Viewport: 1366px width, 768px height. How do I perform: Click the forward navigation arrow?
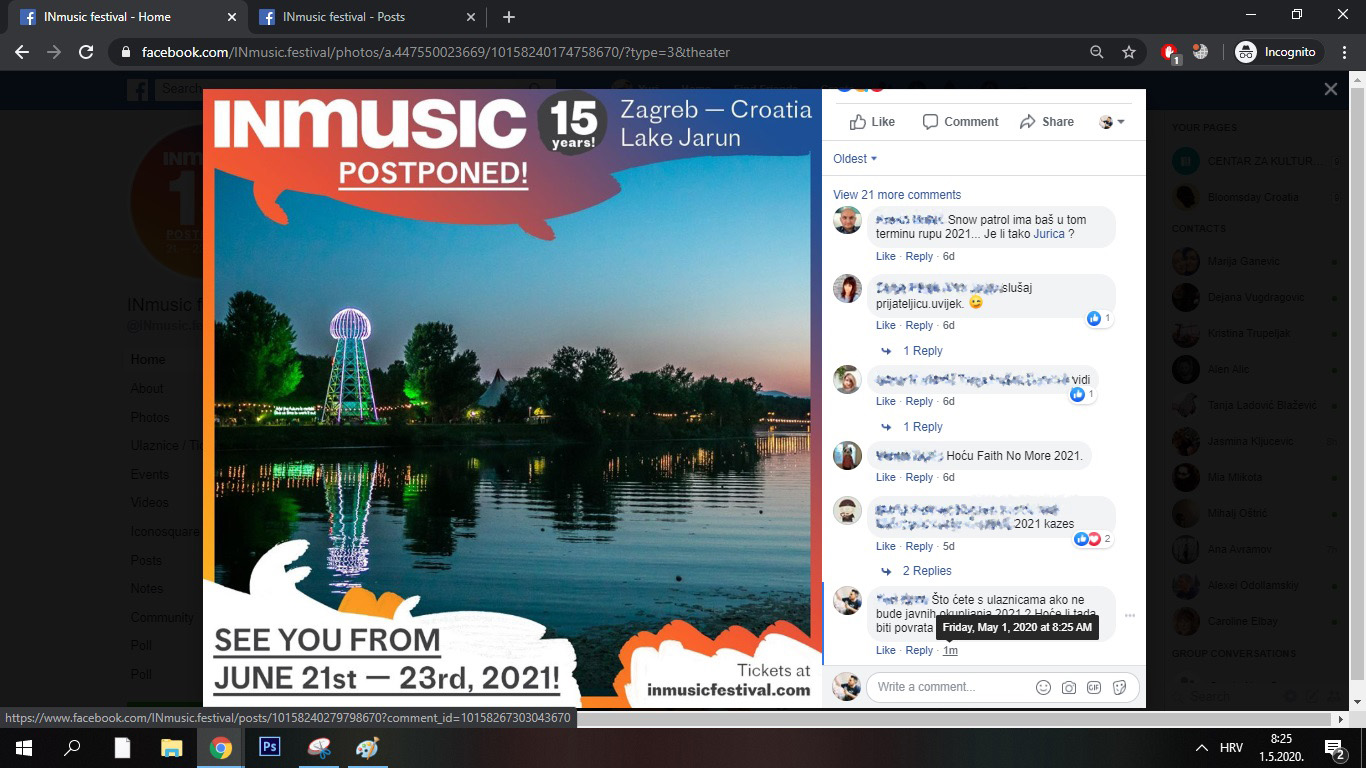point(54,52)
